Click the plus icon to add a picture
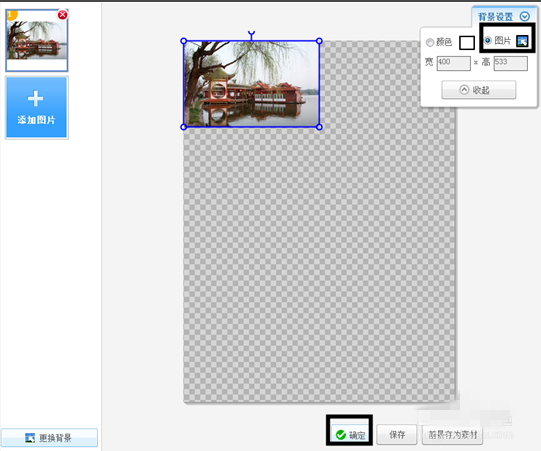 (x=36, y=99)
